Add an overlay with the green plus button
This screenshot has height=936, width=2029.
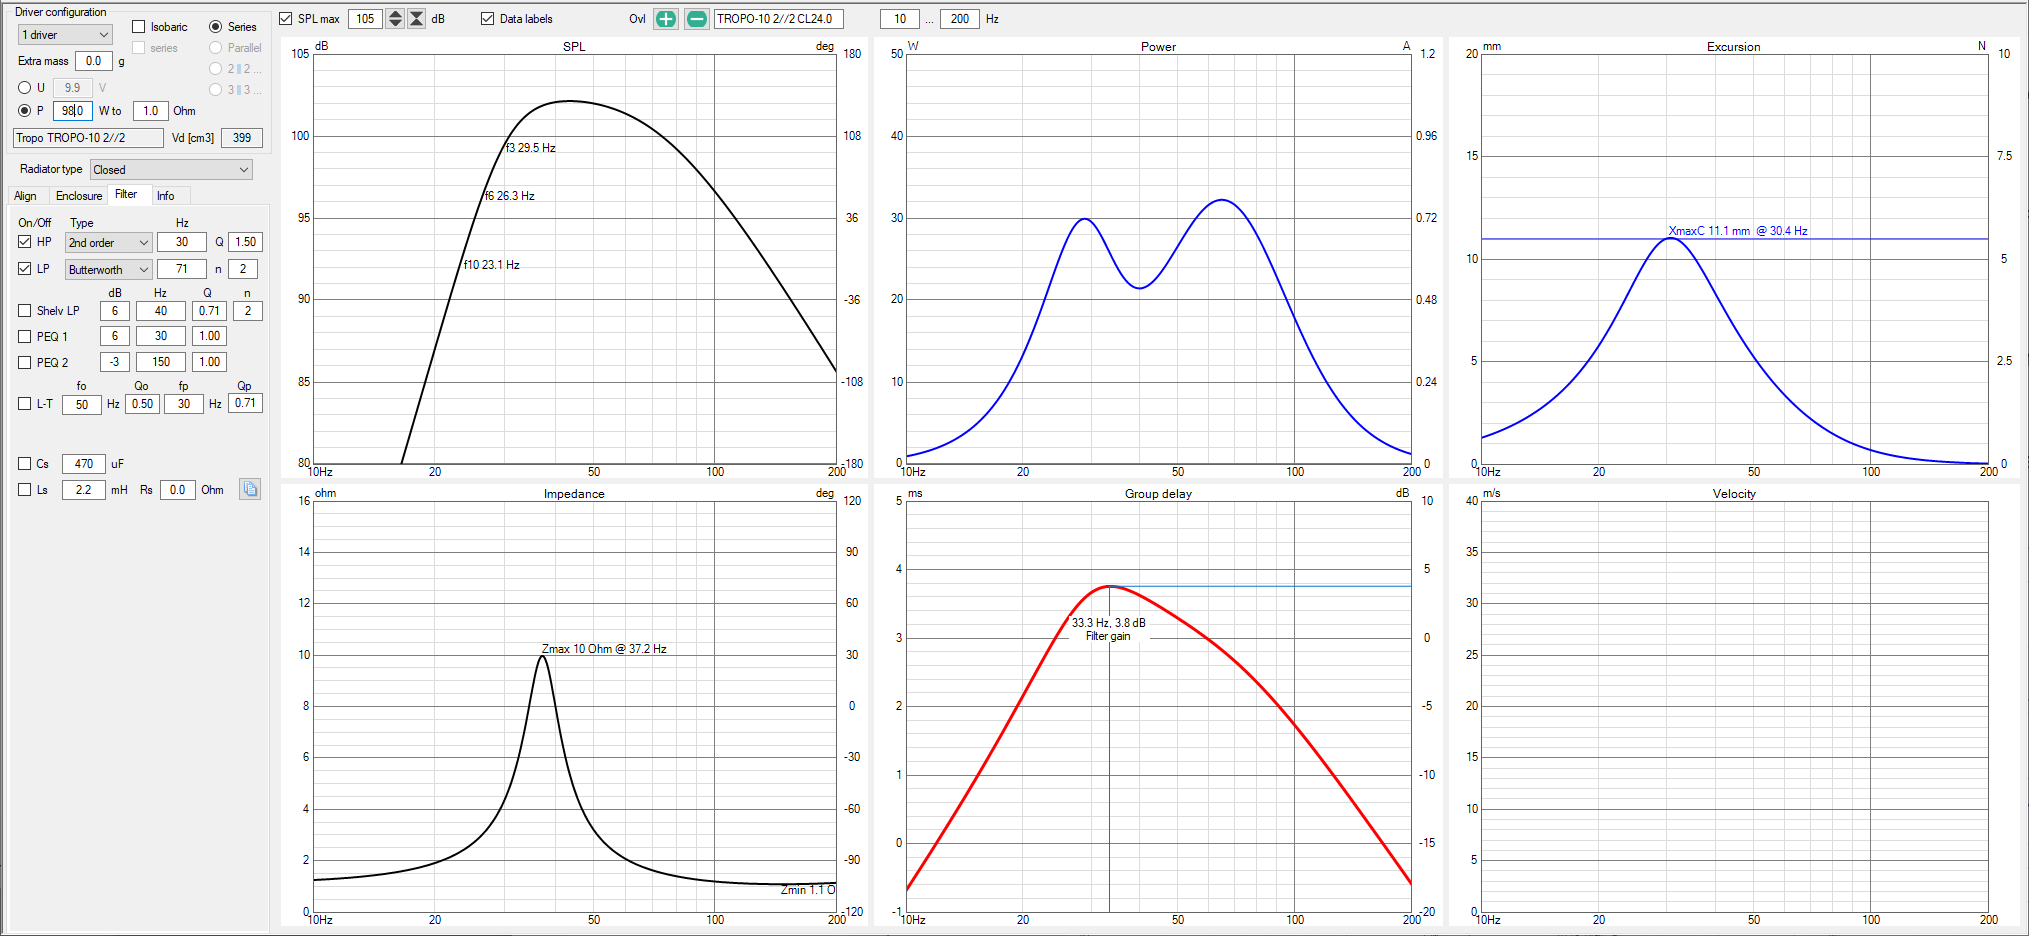click(x=666, y=19)
